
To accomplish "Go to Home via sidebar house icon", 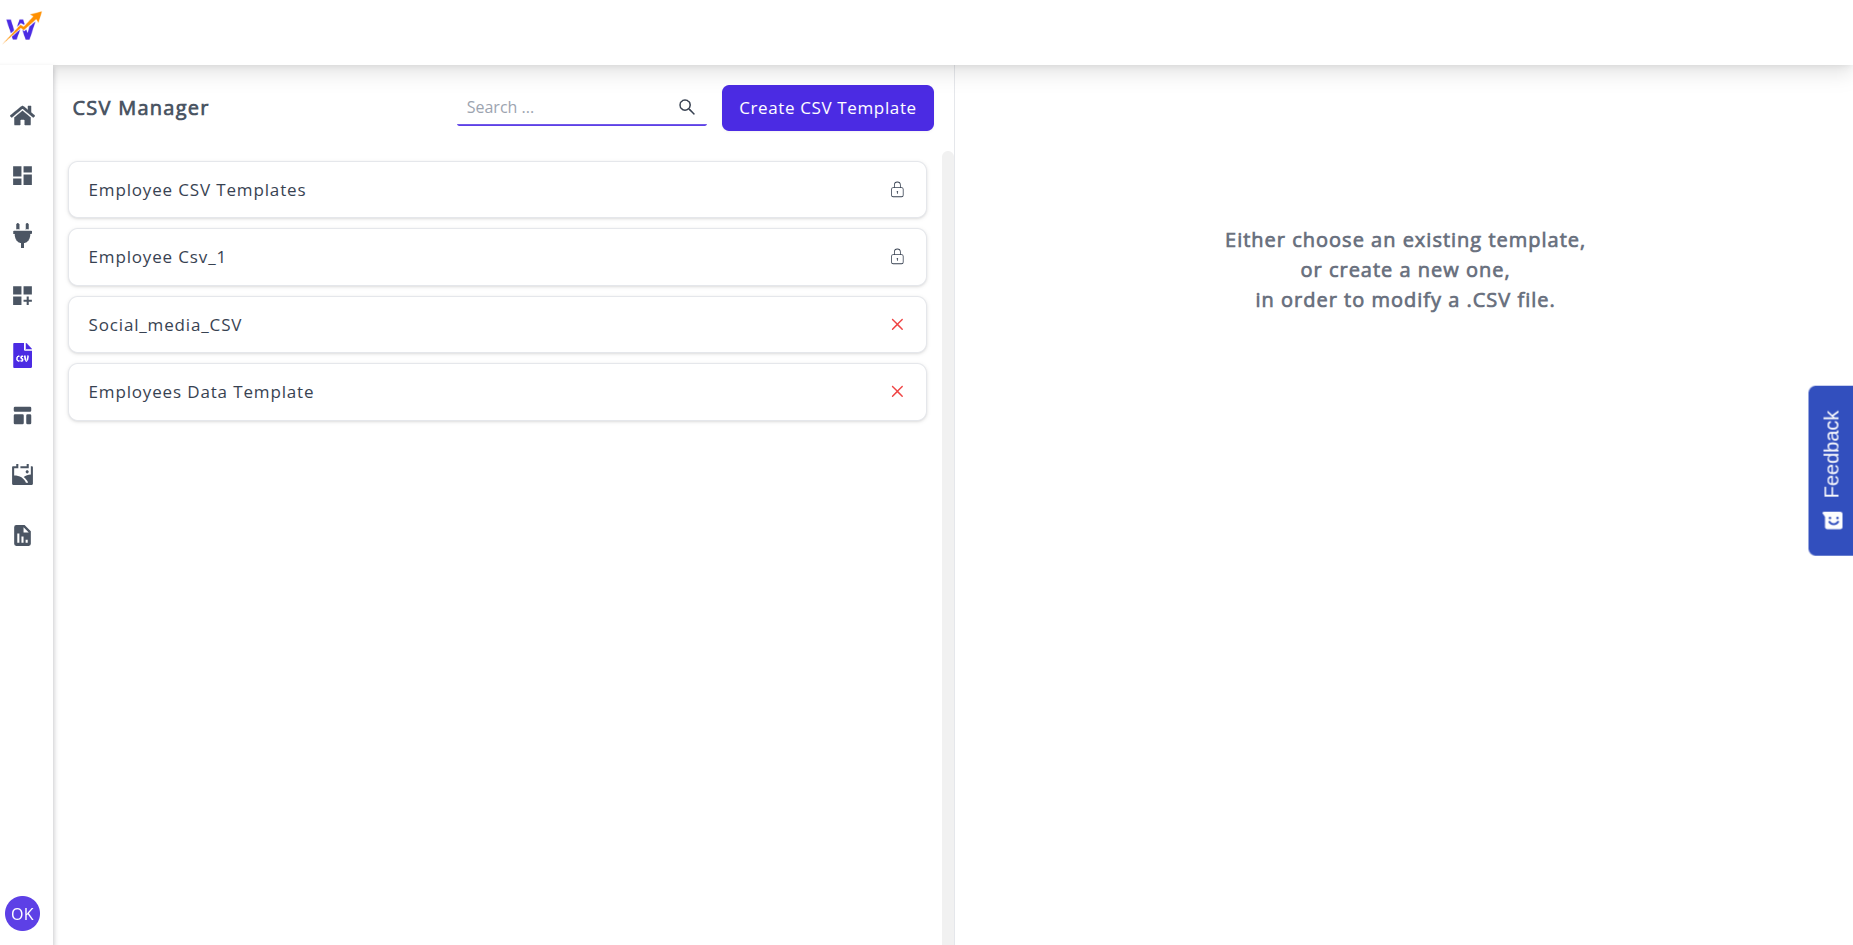I will 22,116.
